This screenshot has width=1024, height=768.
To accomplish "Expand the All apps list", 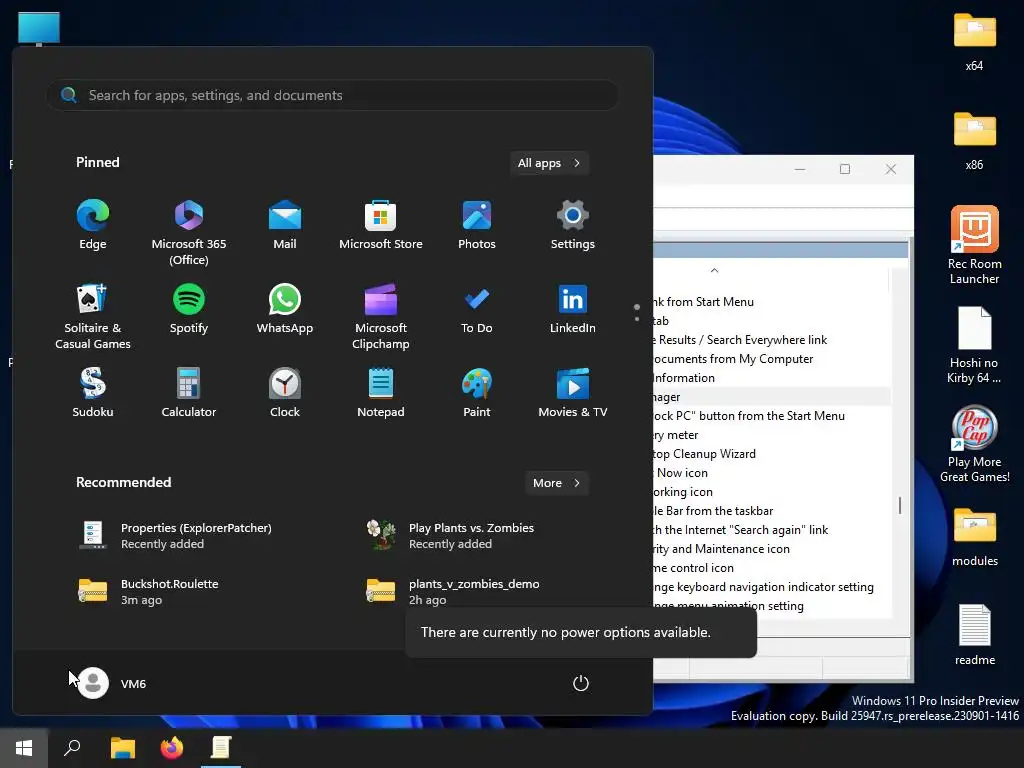I will pyautogui.click(x=549, y=163).
